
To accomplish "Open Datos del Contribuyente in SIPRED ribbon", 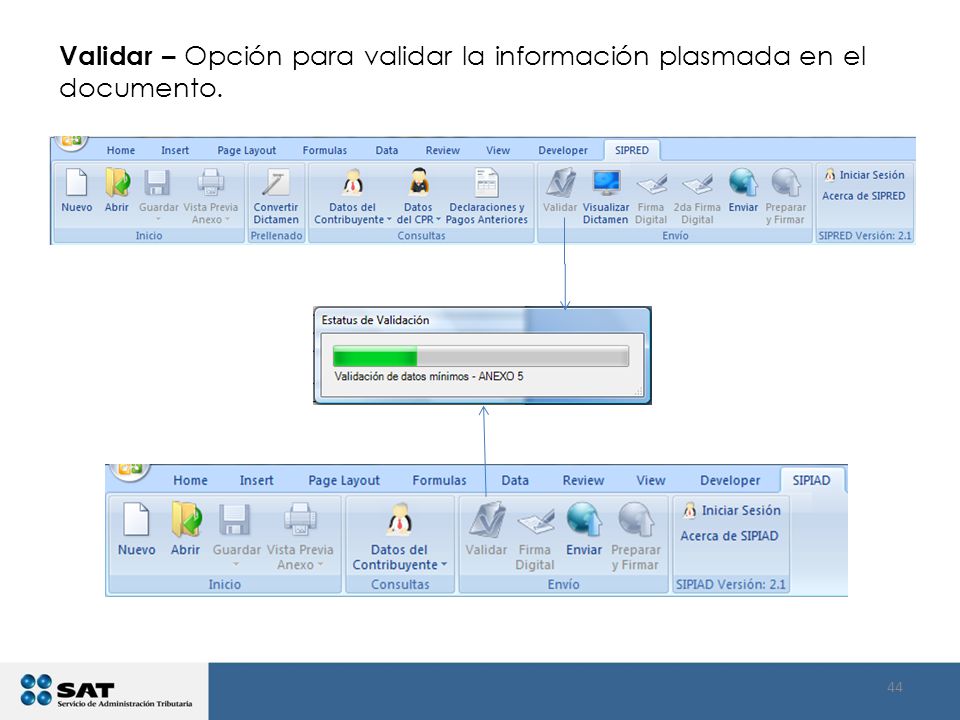I will pyautogui.click(x=352, y=196).
